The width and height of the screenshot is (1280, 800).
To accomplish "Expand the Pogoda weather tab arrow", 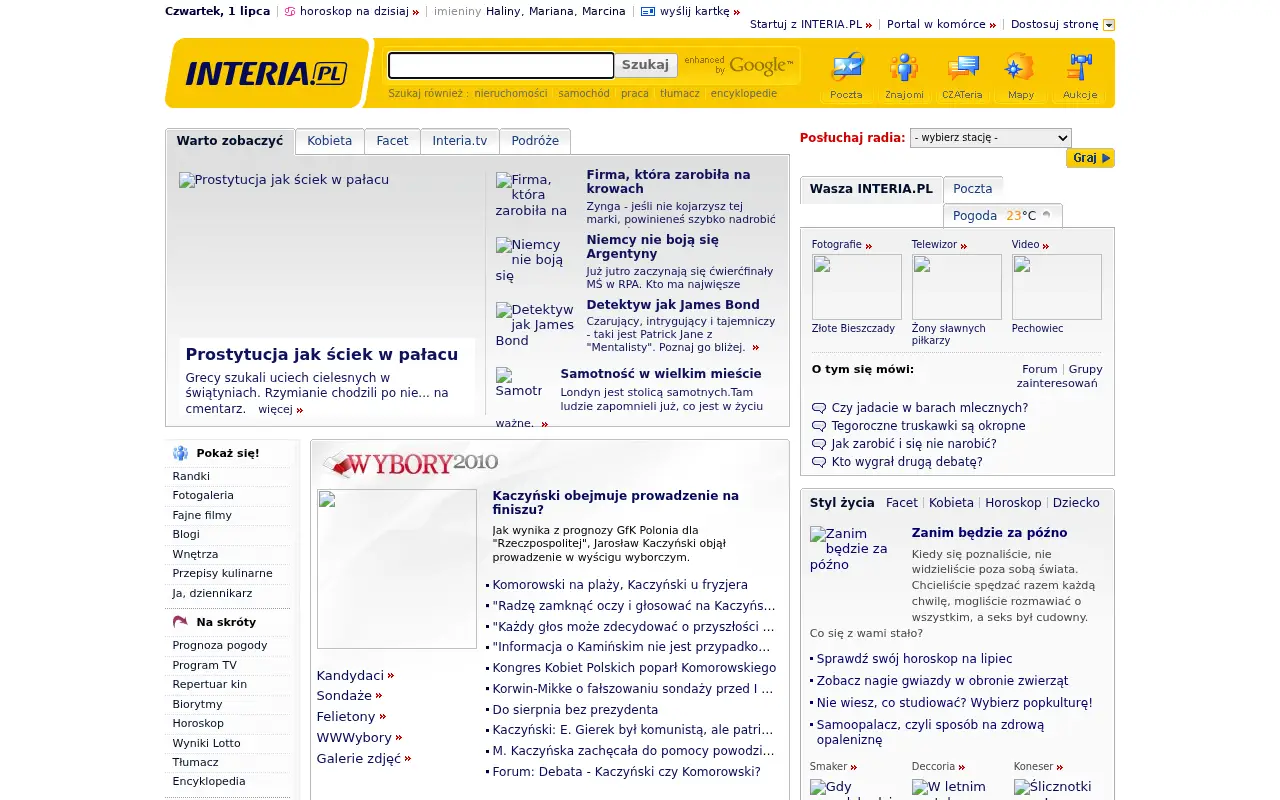I will (1047, 215).
